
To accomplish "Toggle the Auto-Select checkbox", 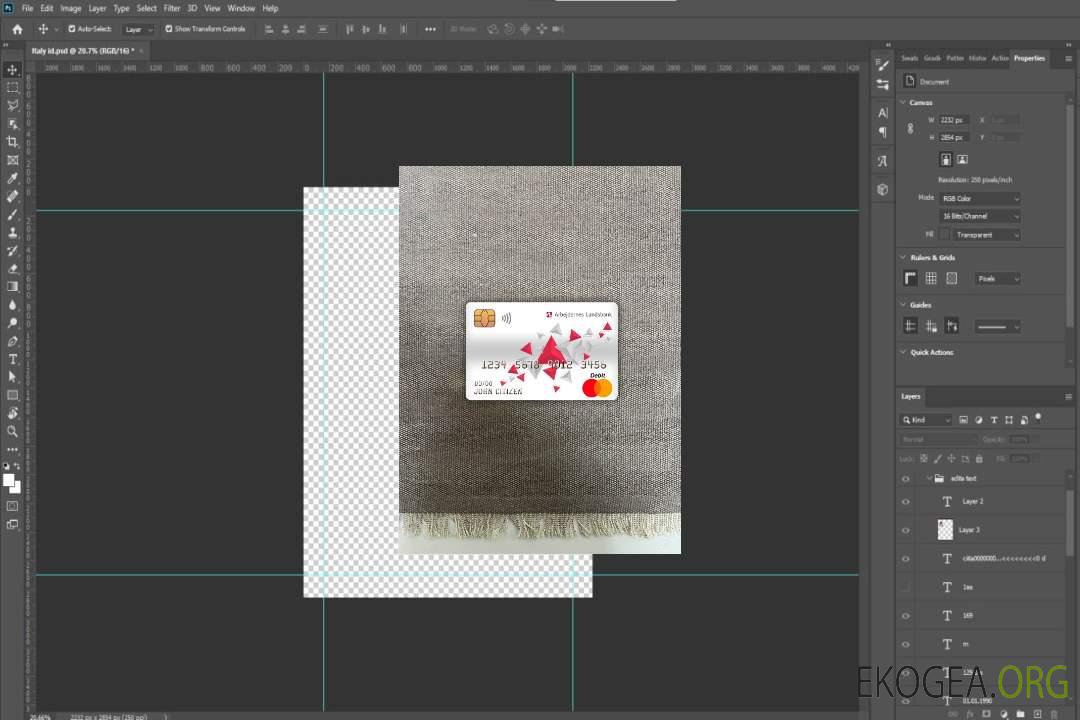I will coord(71,29).
